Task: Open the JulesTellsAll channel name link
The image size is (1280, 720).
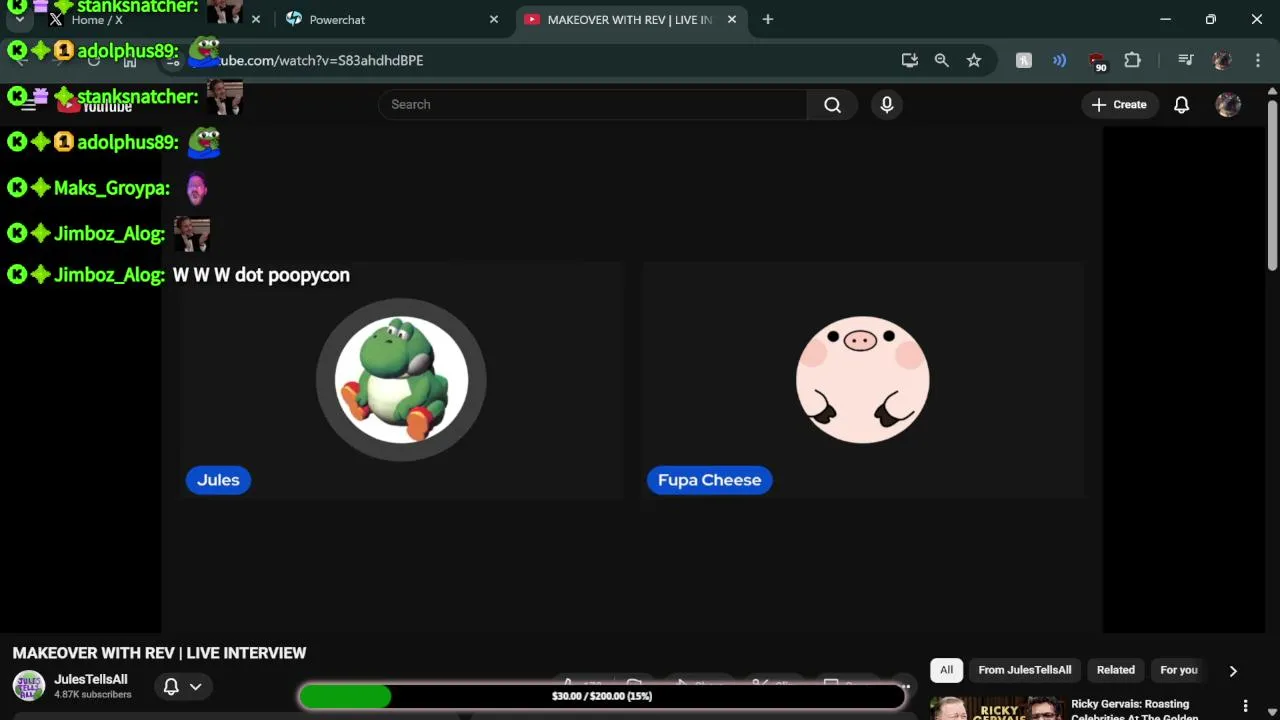Action: (91, 679)
